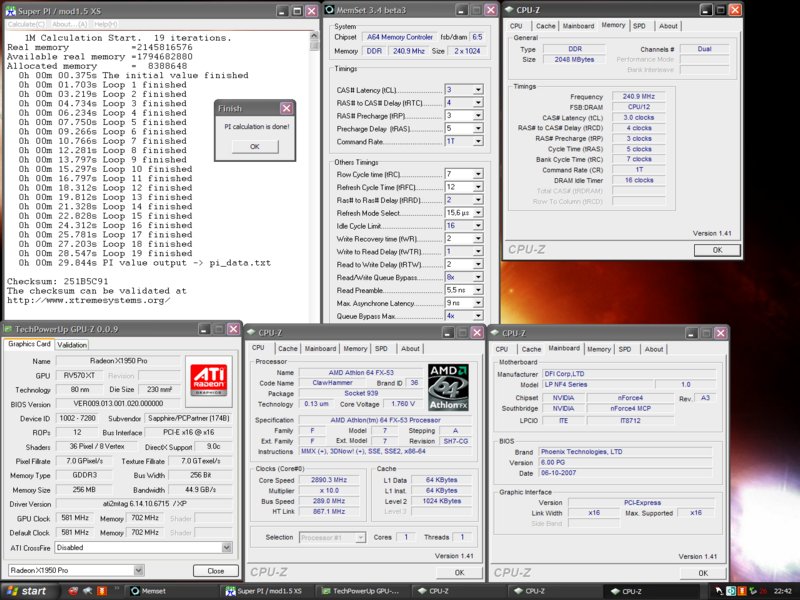This screenshot has height=600, width=800.
Task: Open the Mainboard tab in the CPU-Z Memory window
Action: click(578, 26)
